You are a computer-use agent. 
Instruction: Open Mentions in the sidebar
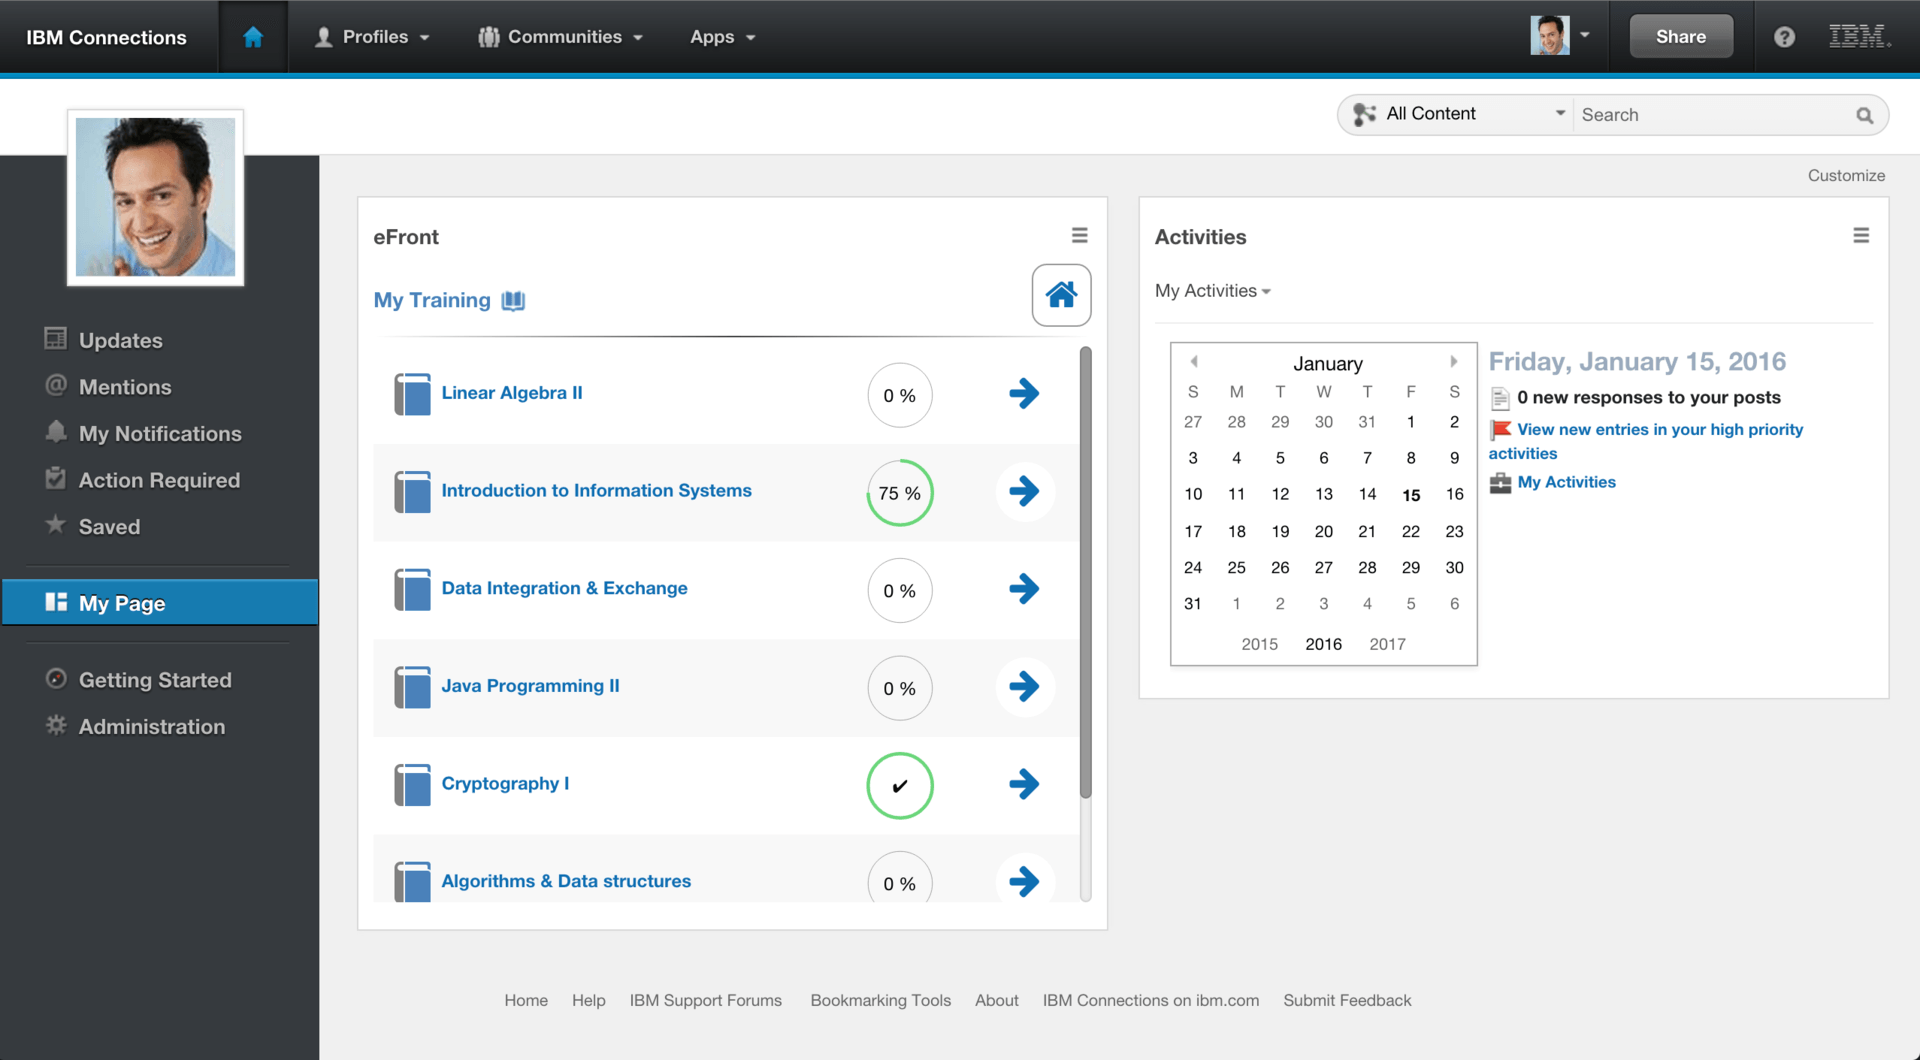[124, 387]
